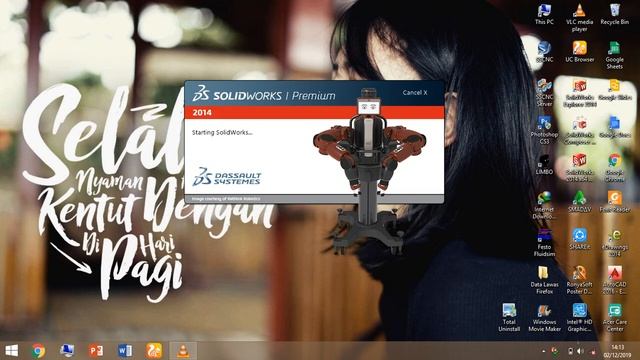Viewport: 640px width, 360px height.
Task: Open Foxit Reader desktop shortcut
Action: tap(614, 202)
